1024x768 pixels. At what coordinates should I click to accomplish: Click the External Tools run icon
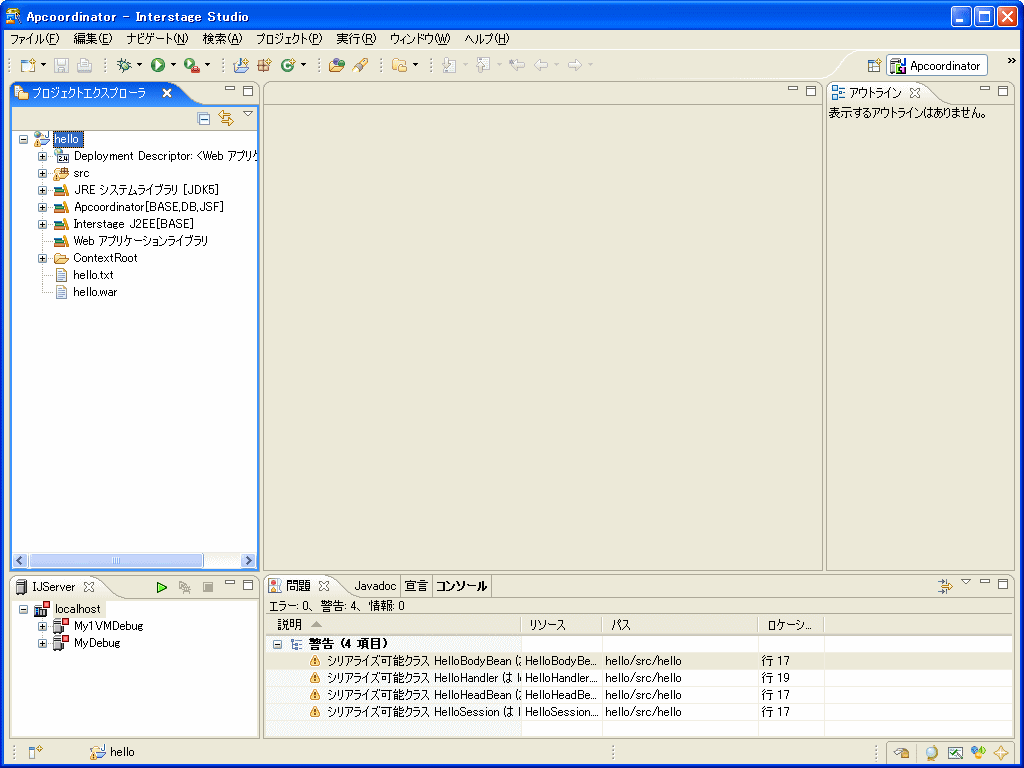(x=191, y=65)
